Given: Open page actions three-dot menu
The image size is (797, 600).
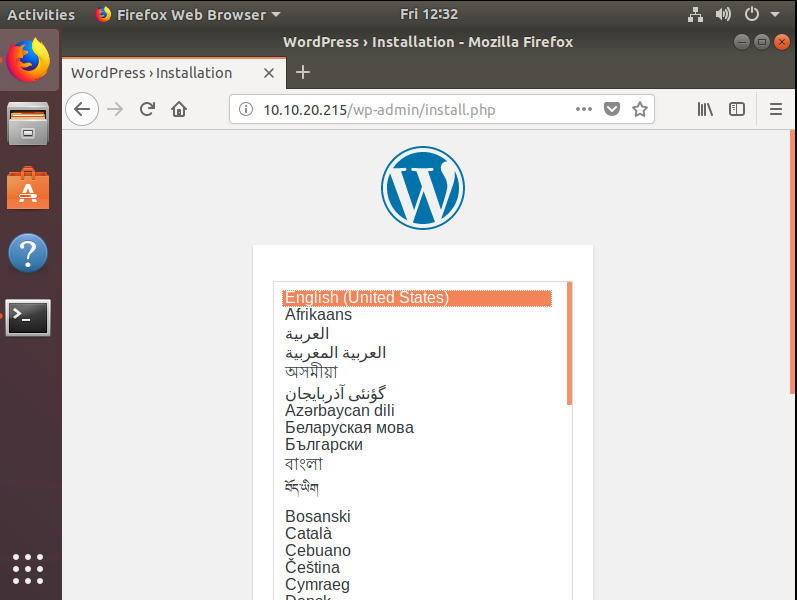Looking at the screenshot, I should pyautogui.click(x=584, y=109).
